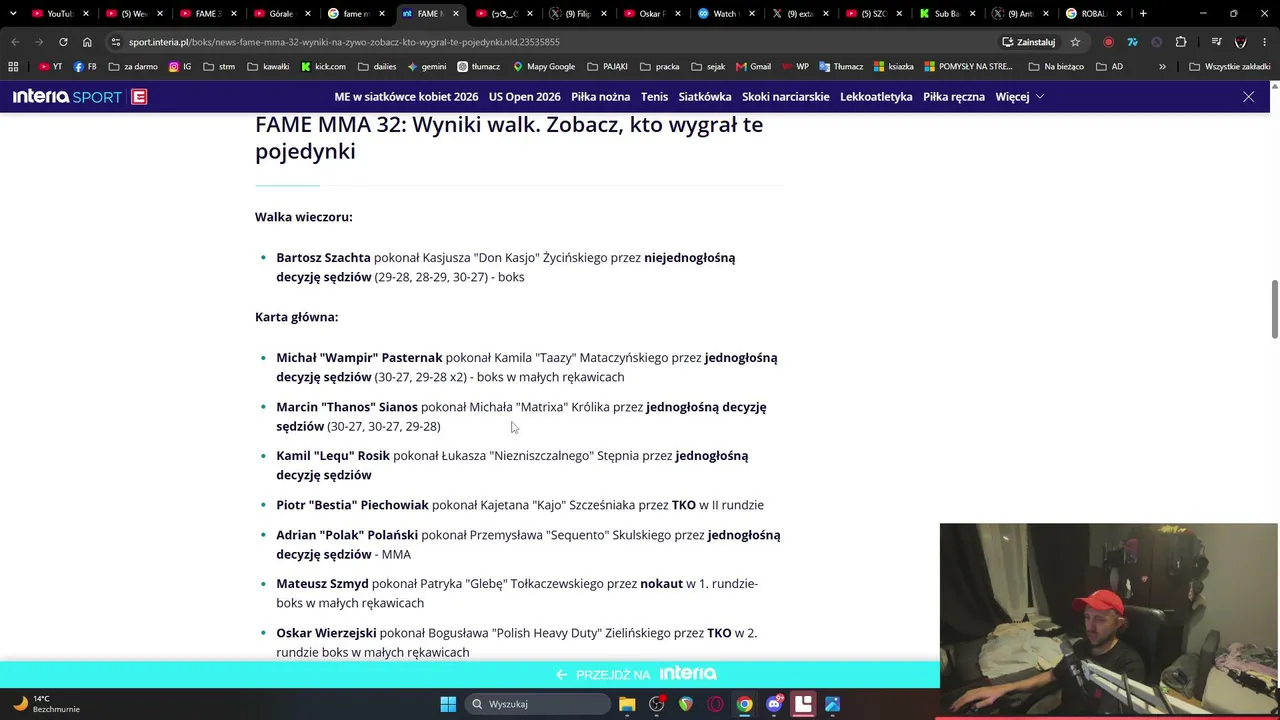1280x720 pixels.
Task: Go to ME w siatkówce kobiet 2026
Action: (x=406, y=97)
